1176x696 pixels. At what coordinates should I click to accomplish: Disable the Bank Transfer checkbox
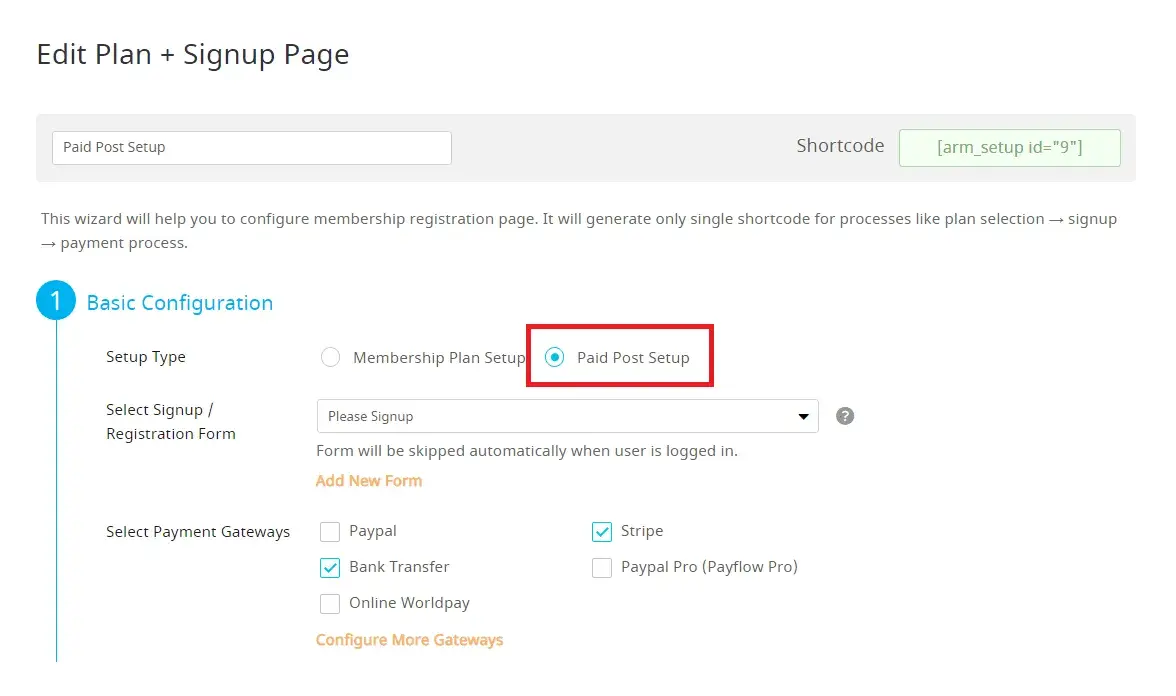330,568
